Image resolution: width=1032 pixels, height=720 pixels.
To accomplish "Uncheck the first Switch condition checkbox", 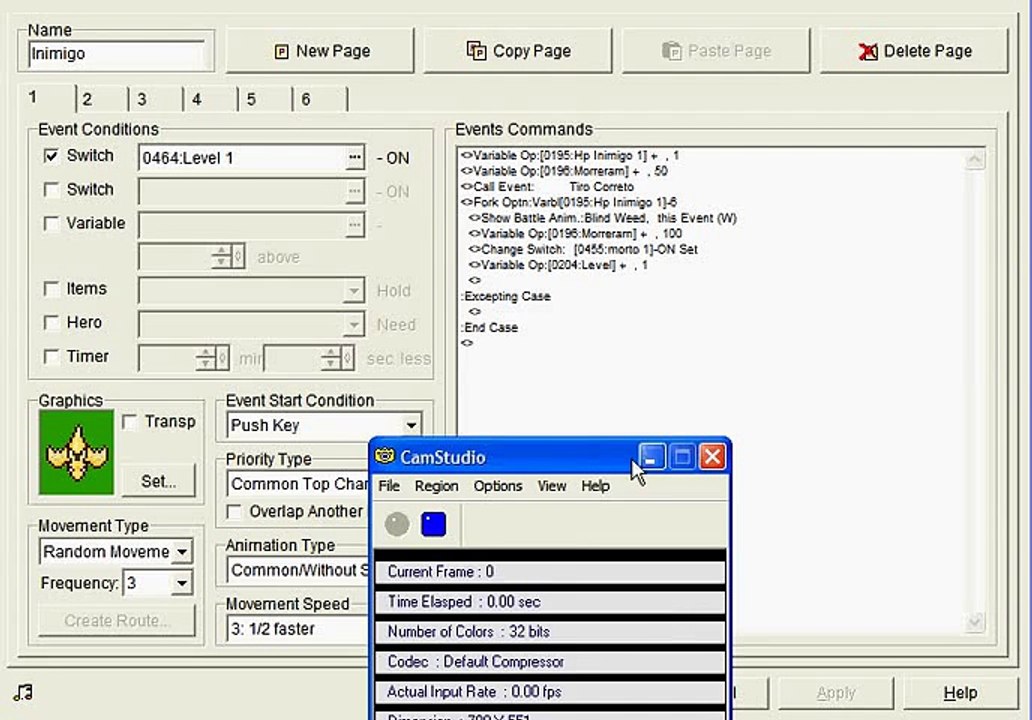I will pyautogui.click(x=51, y=156).
